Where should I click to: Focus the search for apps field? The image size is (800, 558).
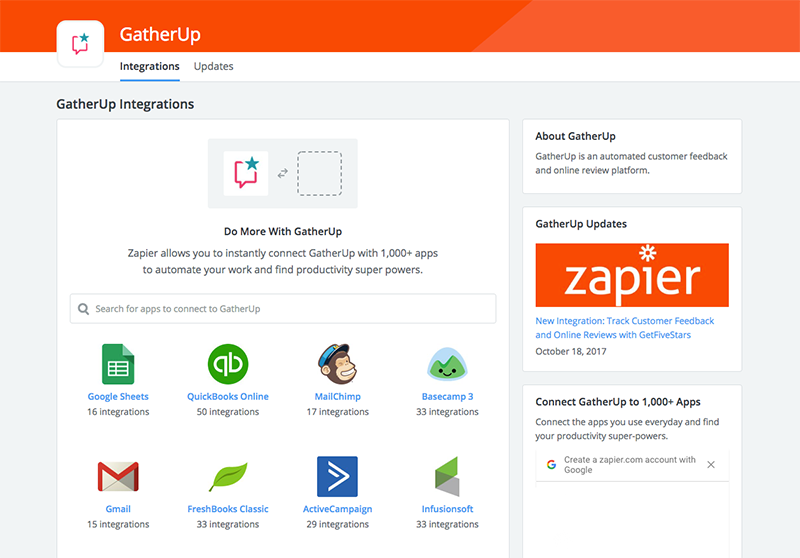[283, 309]
